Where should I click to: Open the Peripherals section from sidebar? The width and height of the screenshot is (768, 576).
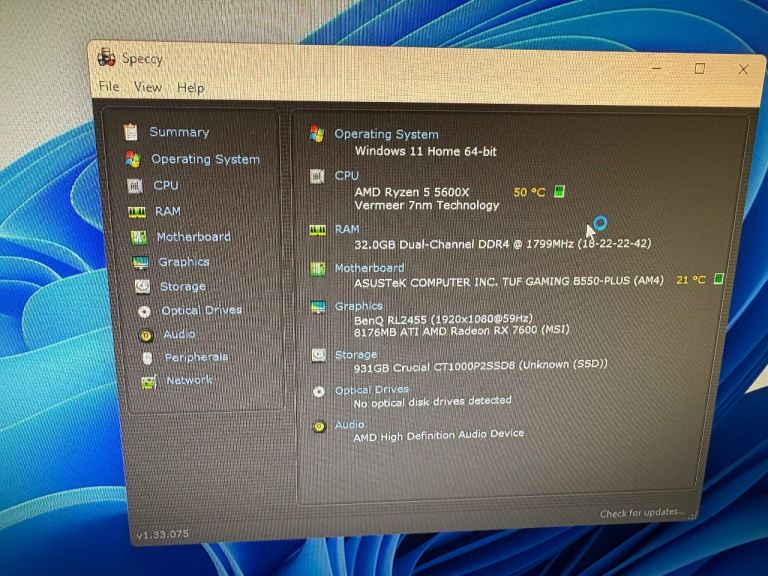pos(196,357)
